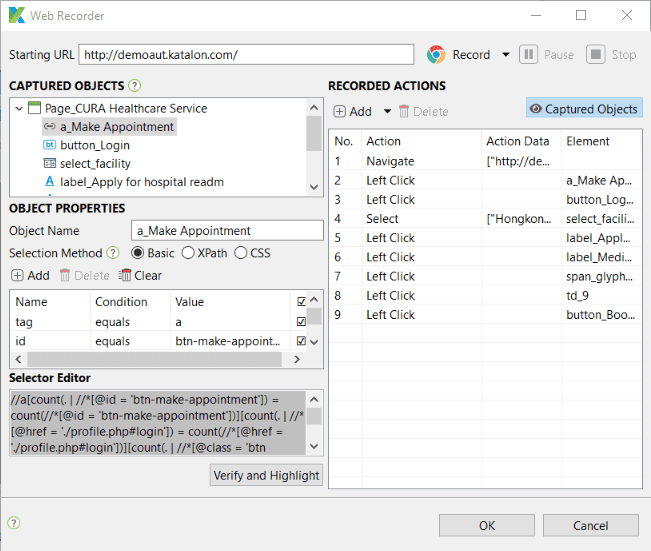Delete the selected recorded action

click(x=423, y=111)
